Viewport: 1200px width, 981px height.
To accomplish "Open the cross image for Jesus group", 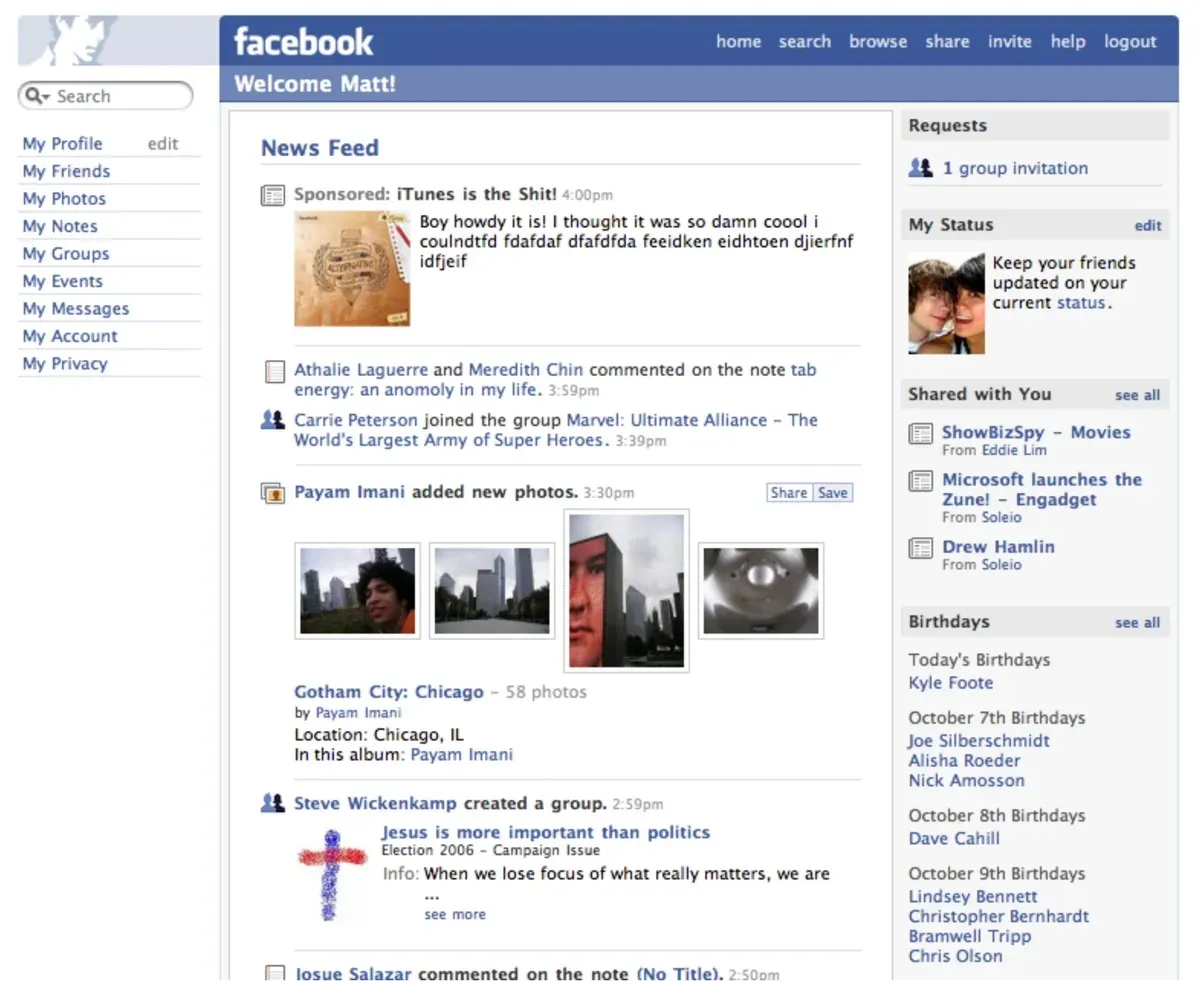I will pyautogui.click(x=333, y=876).
